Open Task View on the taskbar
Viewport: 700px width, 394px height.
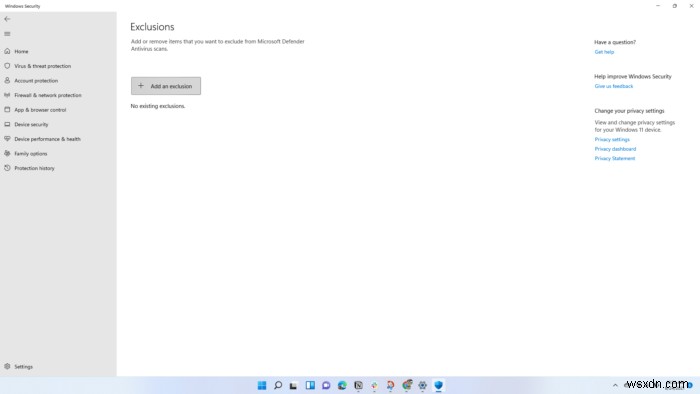[x=293, y=386]
